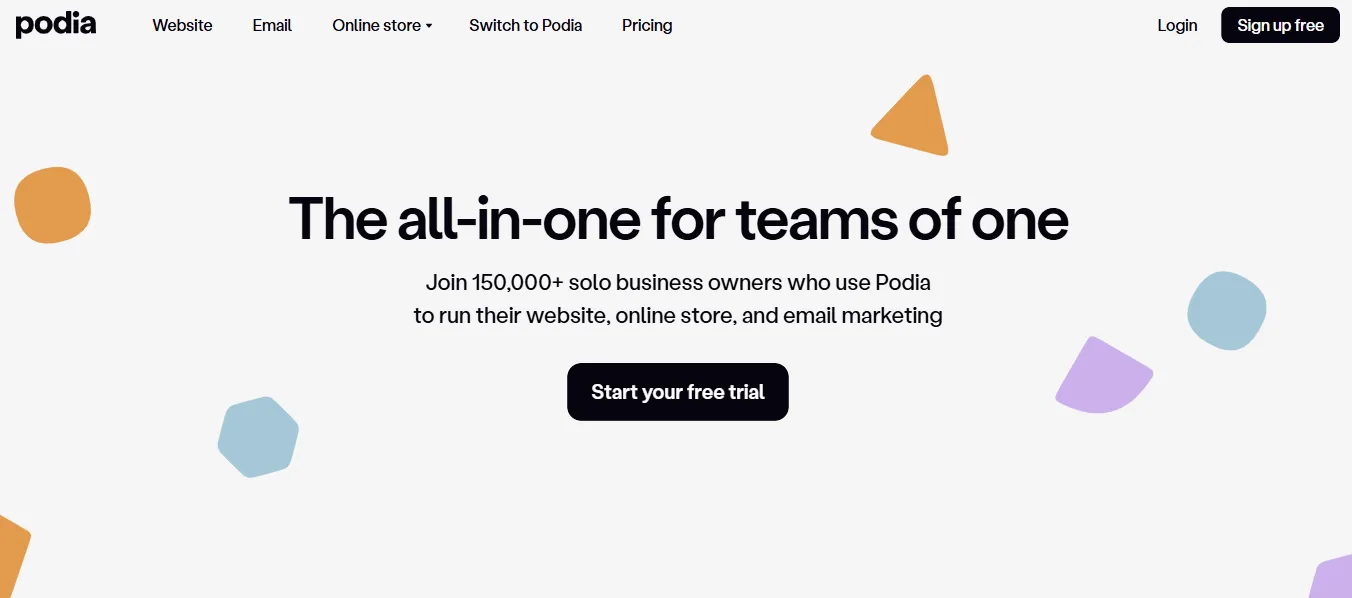Click the light blue blob on the right
Screen dimensions: 1352x598
[1226, 310]
